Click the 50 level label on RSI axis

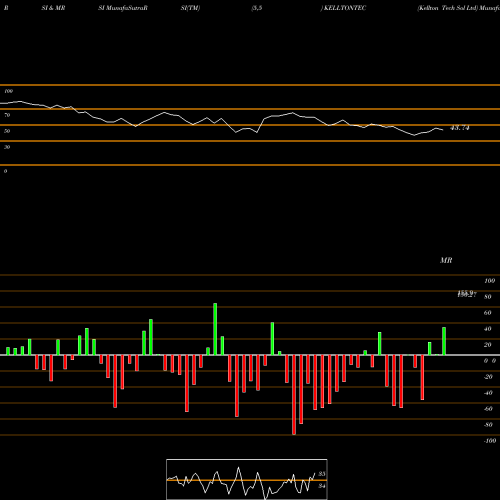tap(7, 131)
